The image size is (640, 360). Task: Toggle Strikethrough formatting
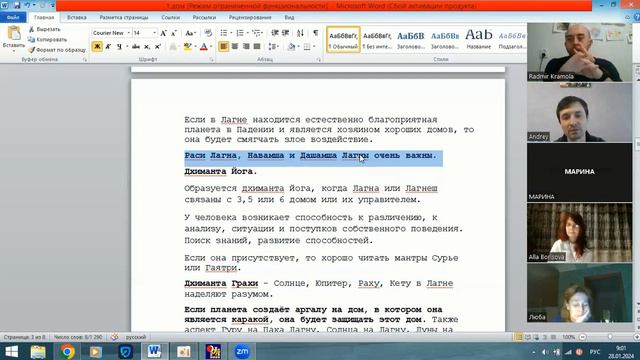[136, 47]
